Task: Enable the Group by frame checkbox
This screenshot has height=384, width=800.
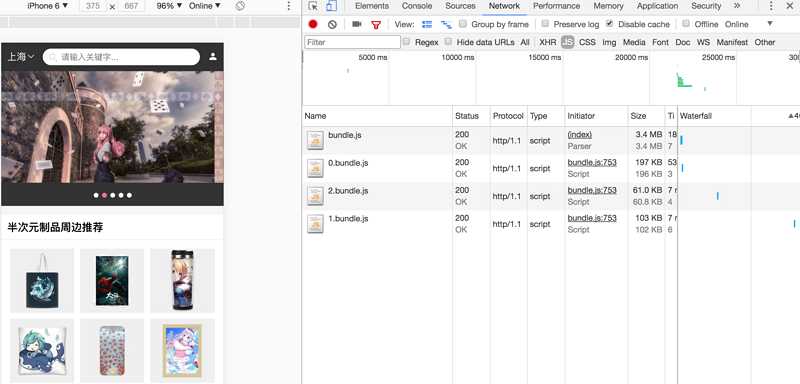Action: tap(463, 23)
